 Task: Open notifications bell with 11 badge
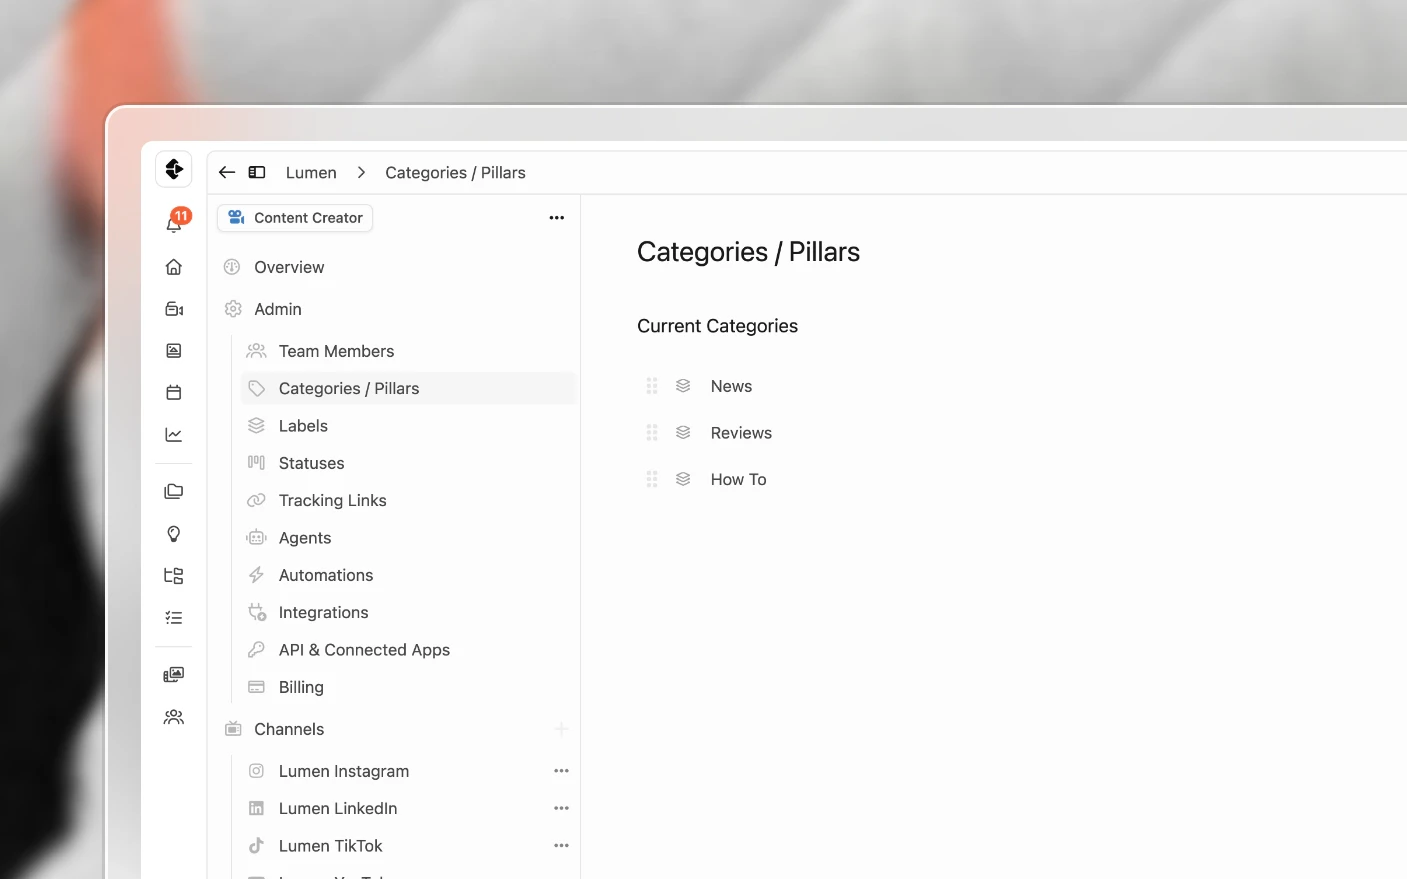point(174,223)
